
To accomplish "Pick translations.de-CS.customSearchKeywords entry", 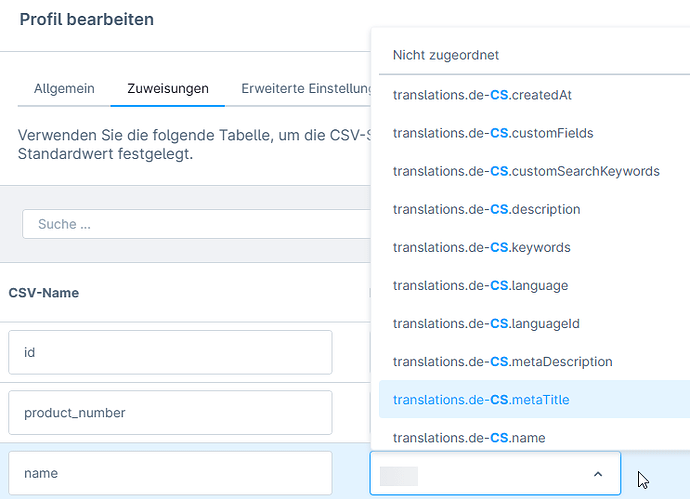I will tap(526, 171).
